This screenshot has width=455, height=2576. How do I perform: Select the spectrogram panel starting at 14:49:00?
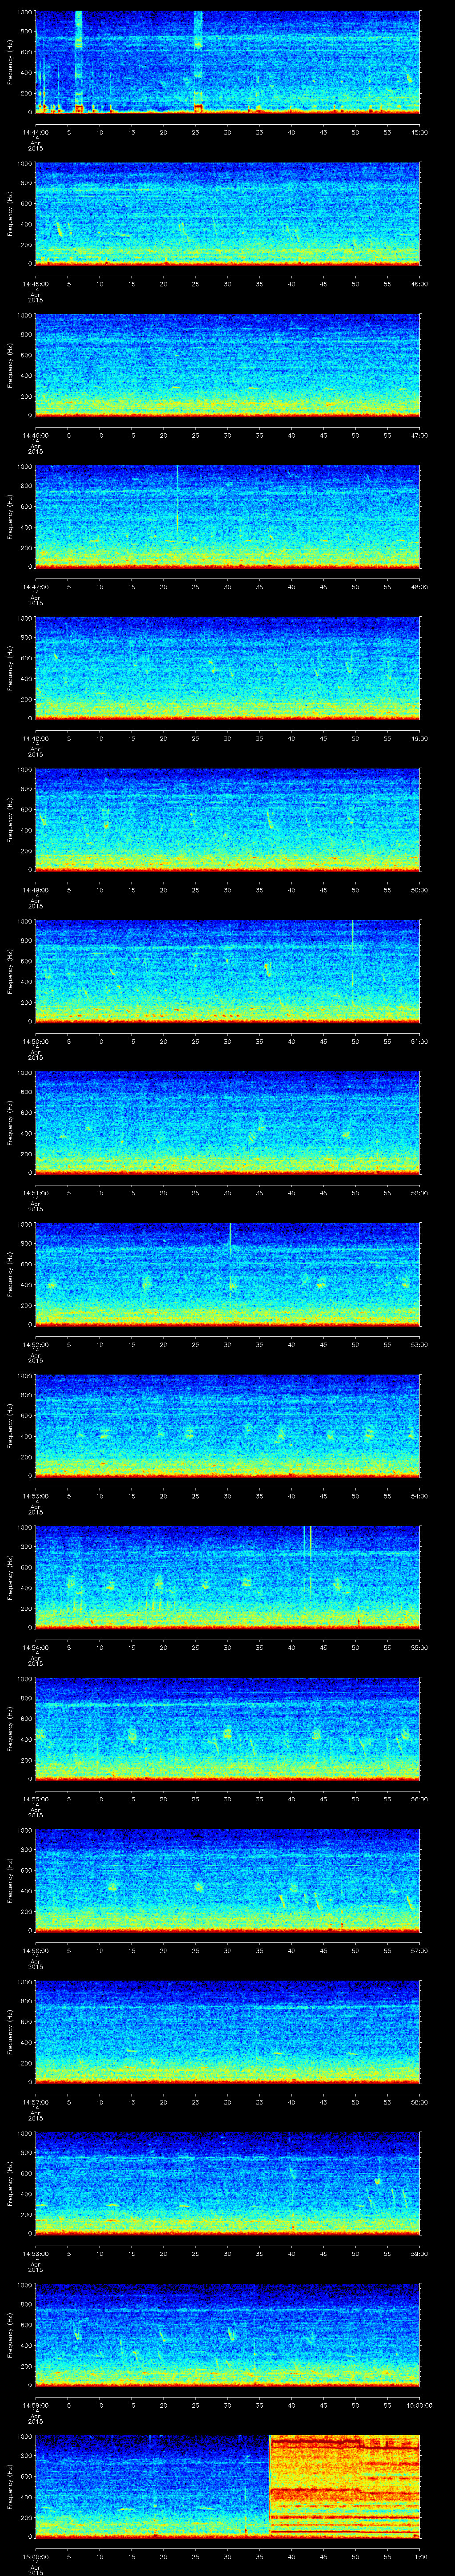228,819
